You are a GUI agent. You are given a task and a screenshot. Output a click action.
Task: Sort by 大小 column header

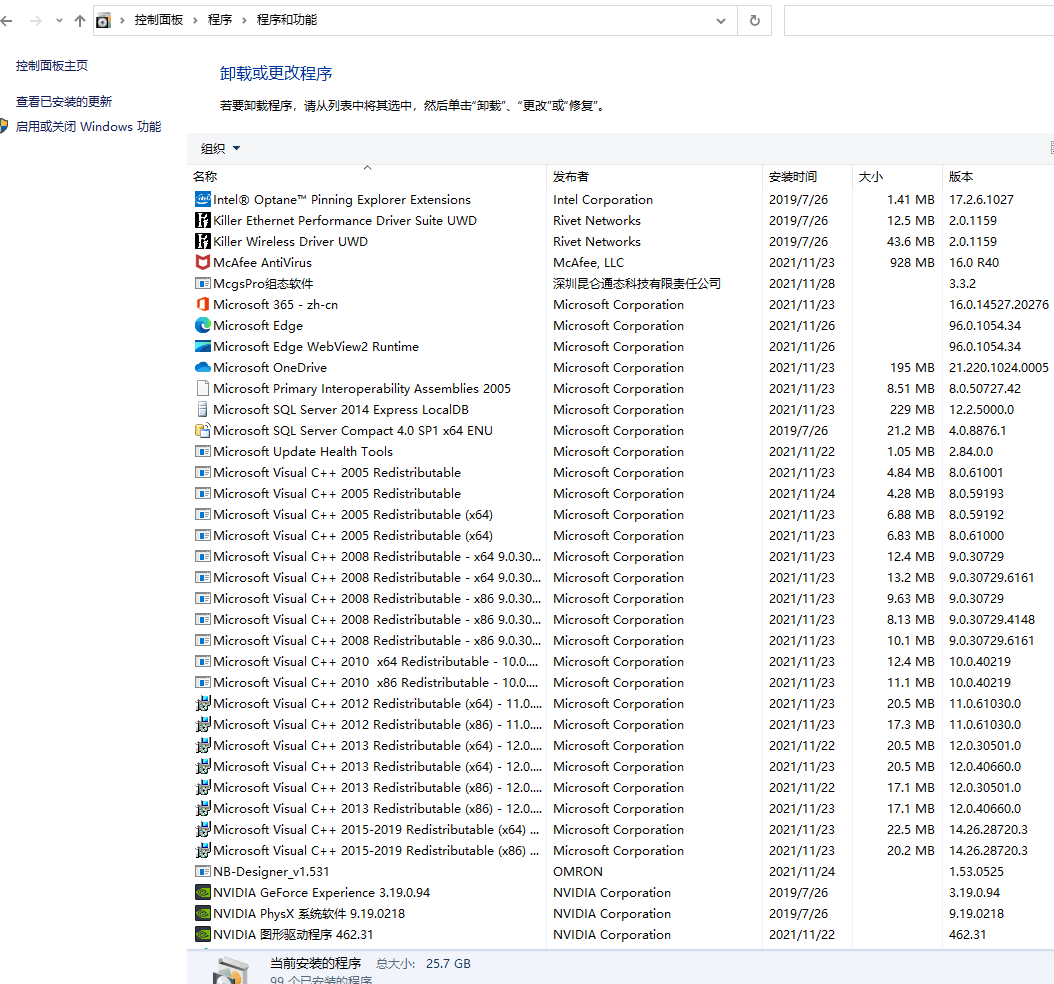[870, 177]
